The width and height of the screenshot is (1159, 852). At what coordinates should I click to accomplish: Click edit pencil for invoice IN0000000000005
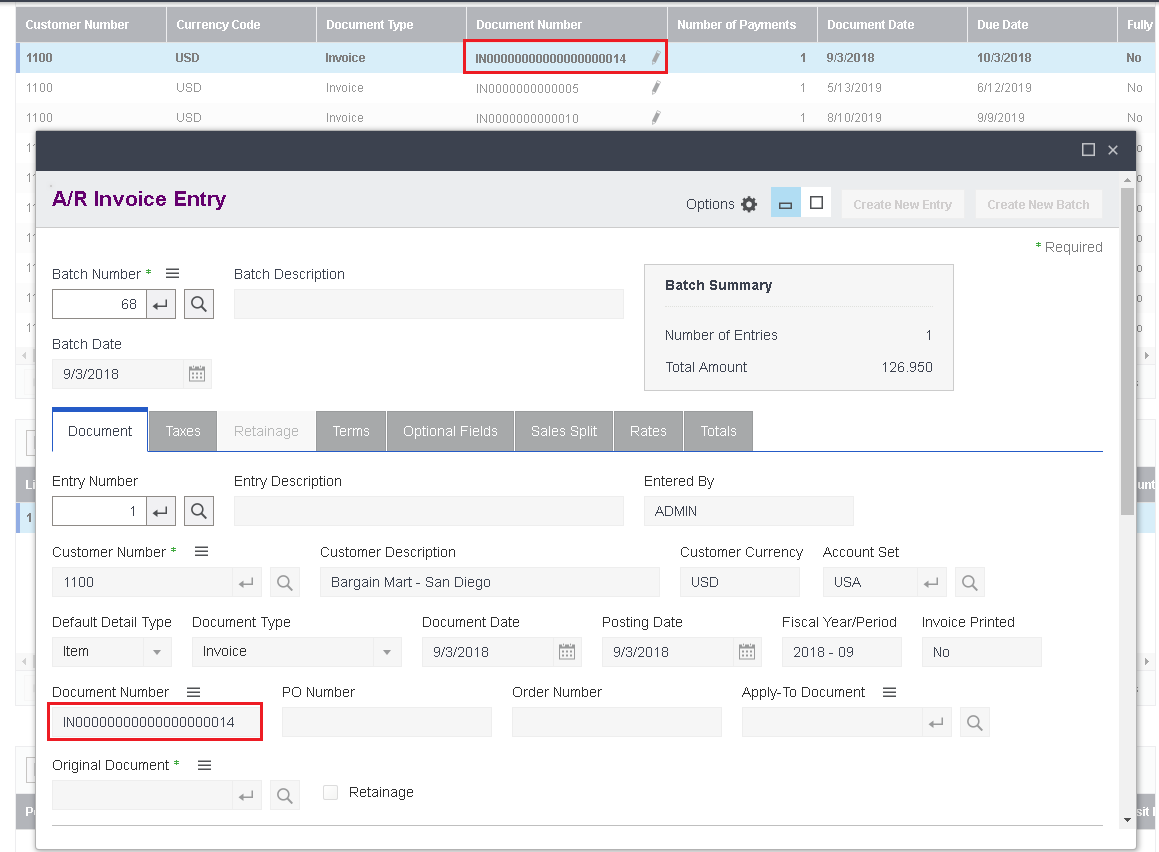pos(656,88)
